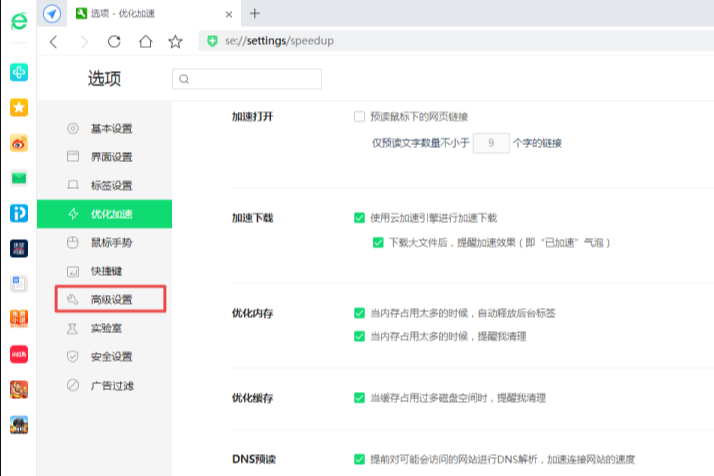Image resolution: width=714 pixels, height=476 pixels.
Task: Open the dark blue square sidebar app
Action: click(x=19, y=249)
